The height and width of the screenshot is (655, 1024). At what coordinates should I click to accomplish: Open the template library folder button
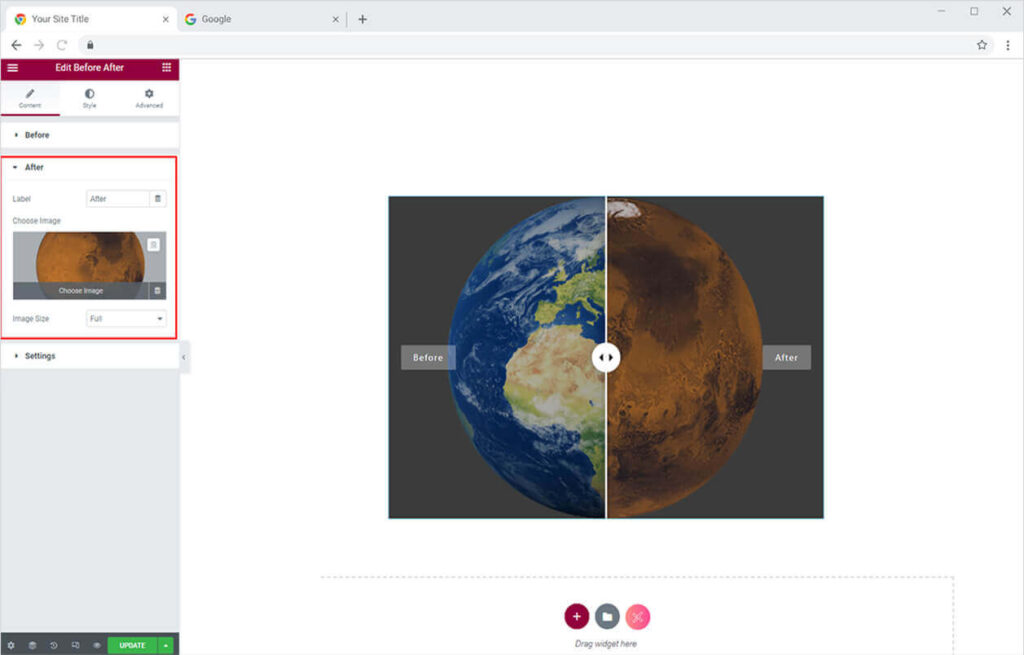coord(607,617)
